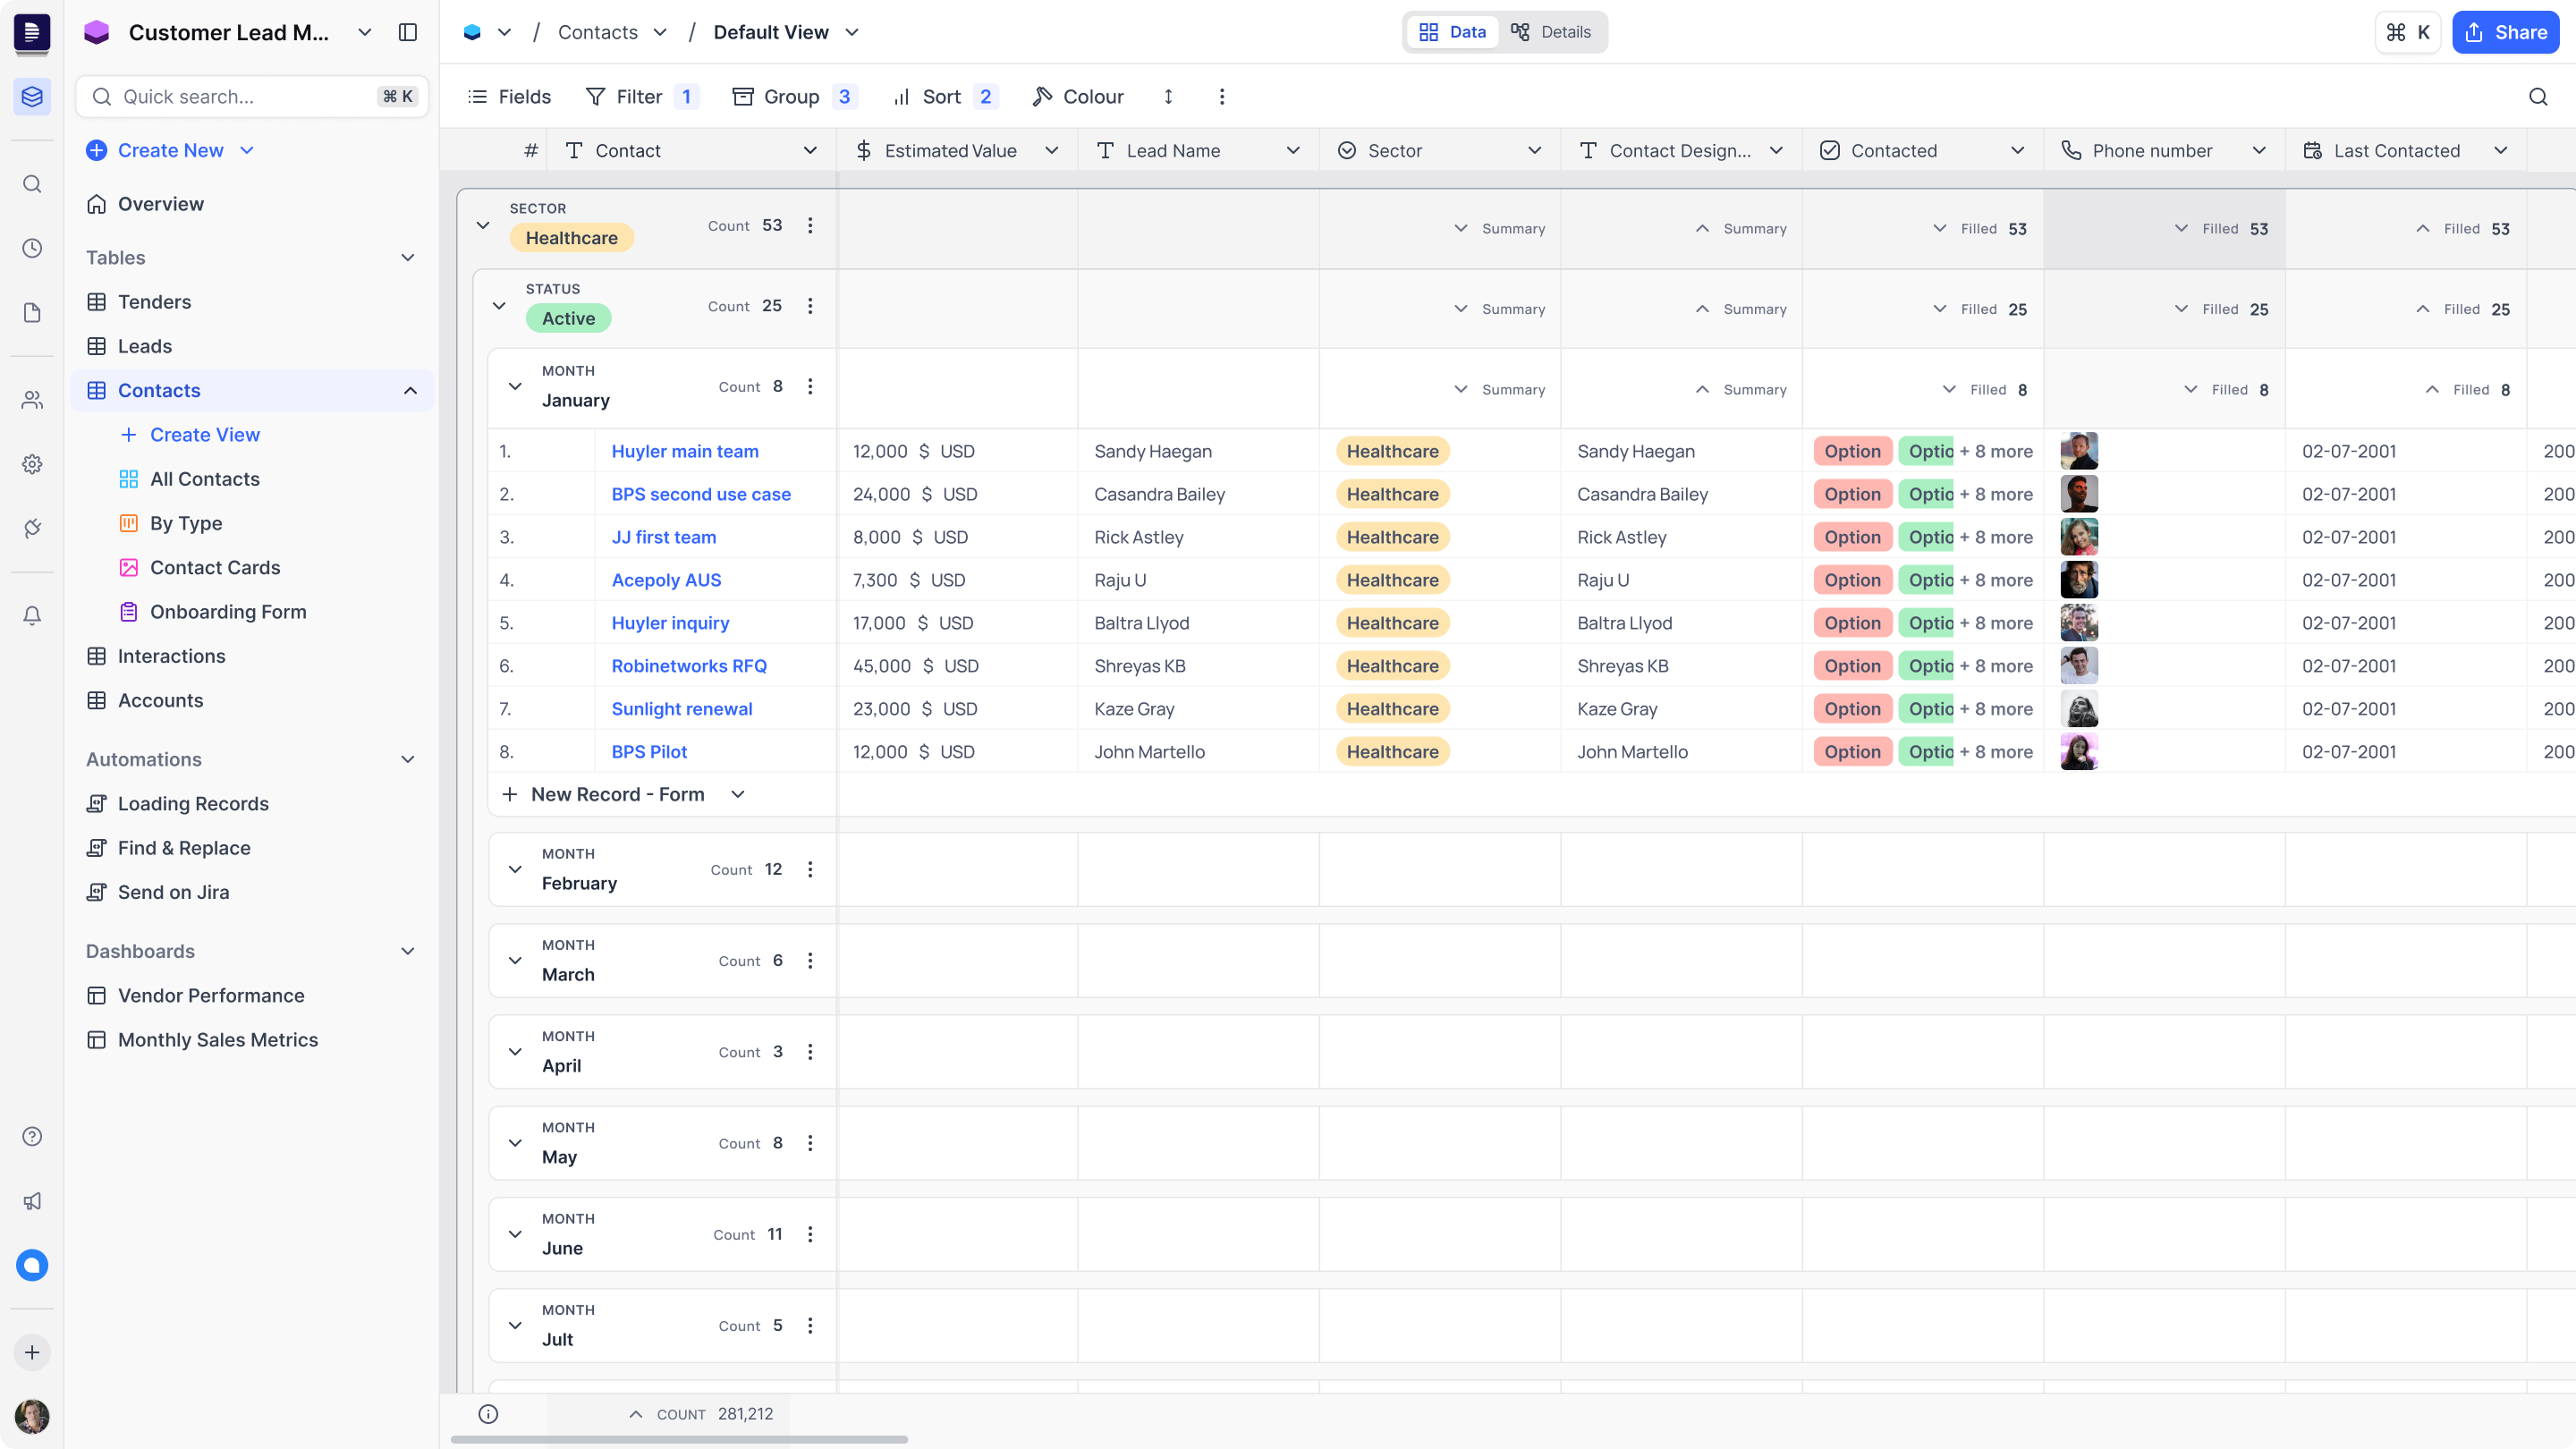Image resolution: width=2576 pixels, height=1449 pixels.
Task: Open Healthcare group options menu
Action: click(x=810, y=225)
